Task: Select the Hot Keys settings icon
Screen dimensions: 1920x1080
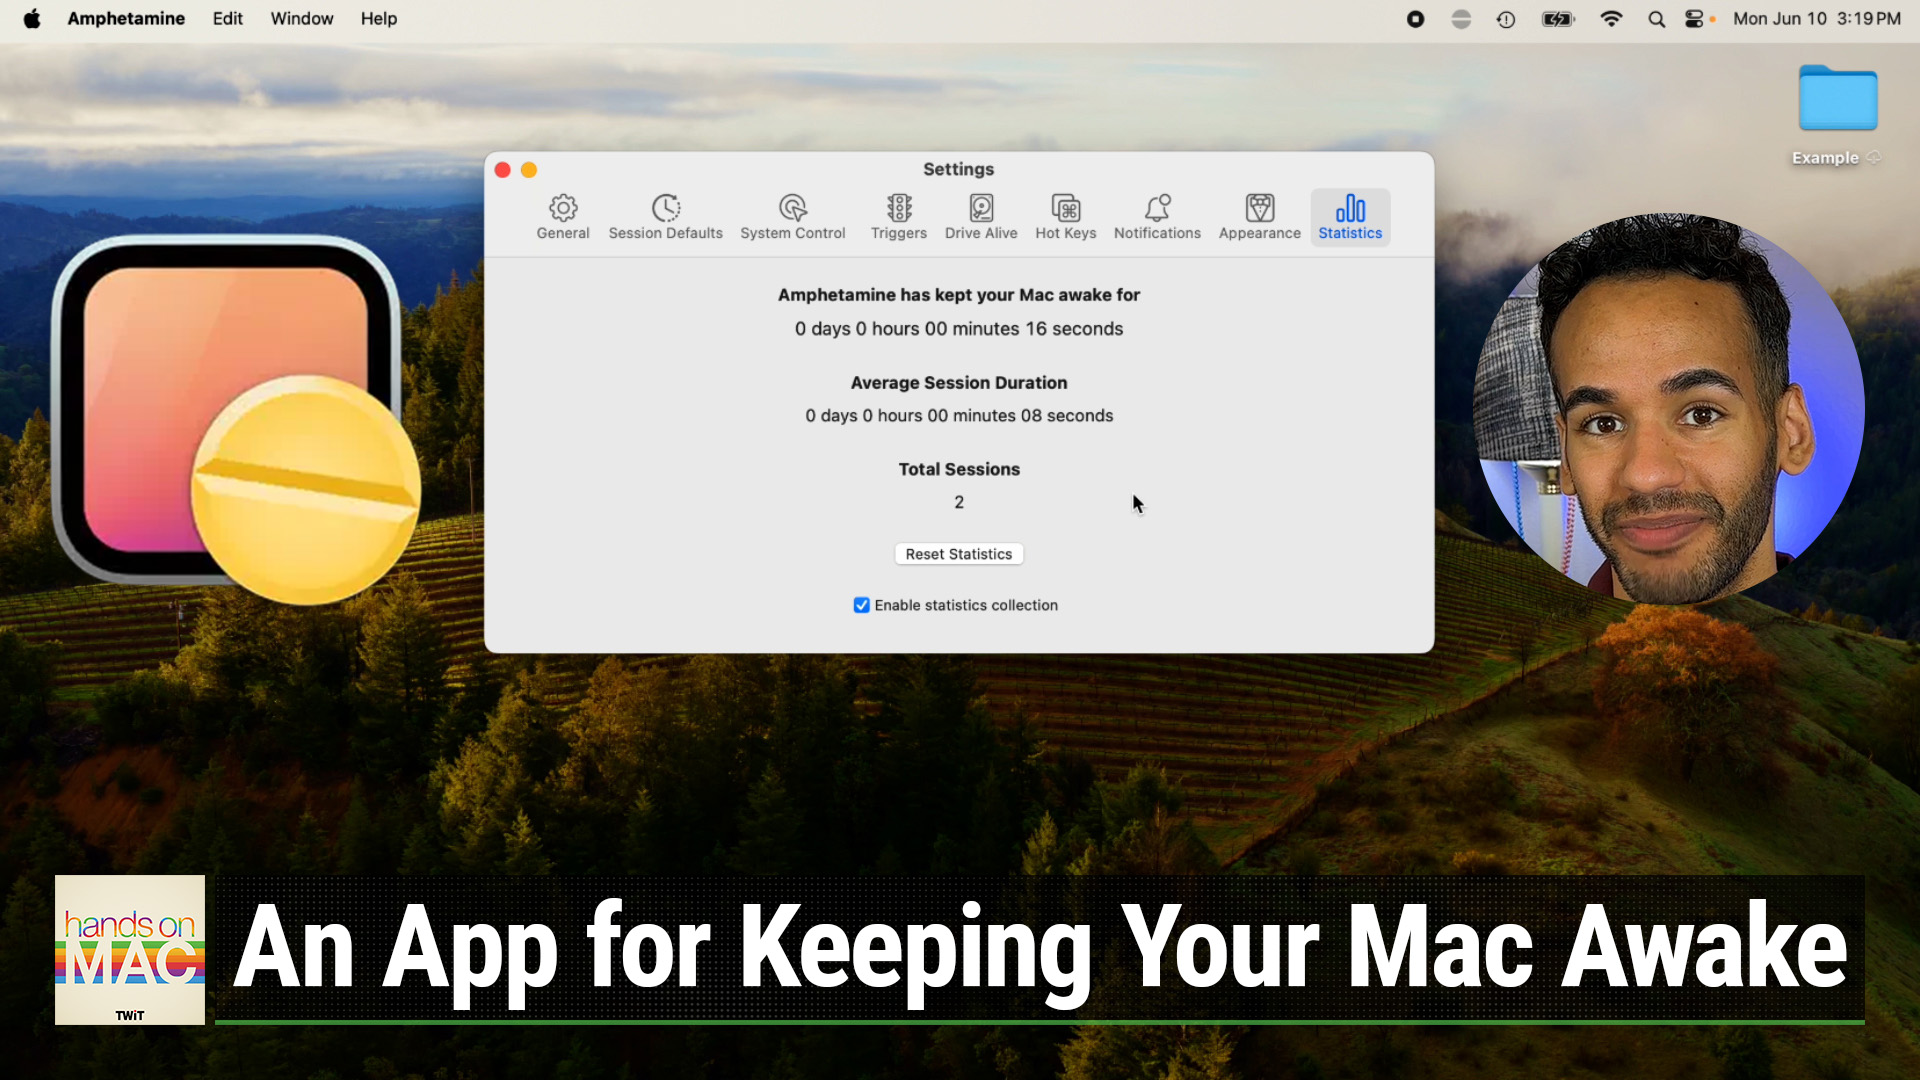Action: pos(1065,216)
